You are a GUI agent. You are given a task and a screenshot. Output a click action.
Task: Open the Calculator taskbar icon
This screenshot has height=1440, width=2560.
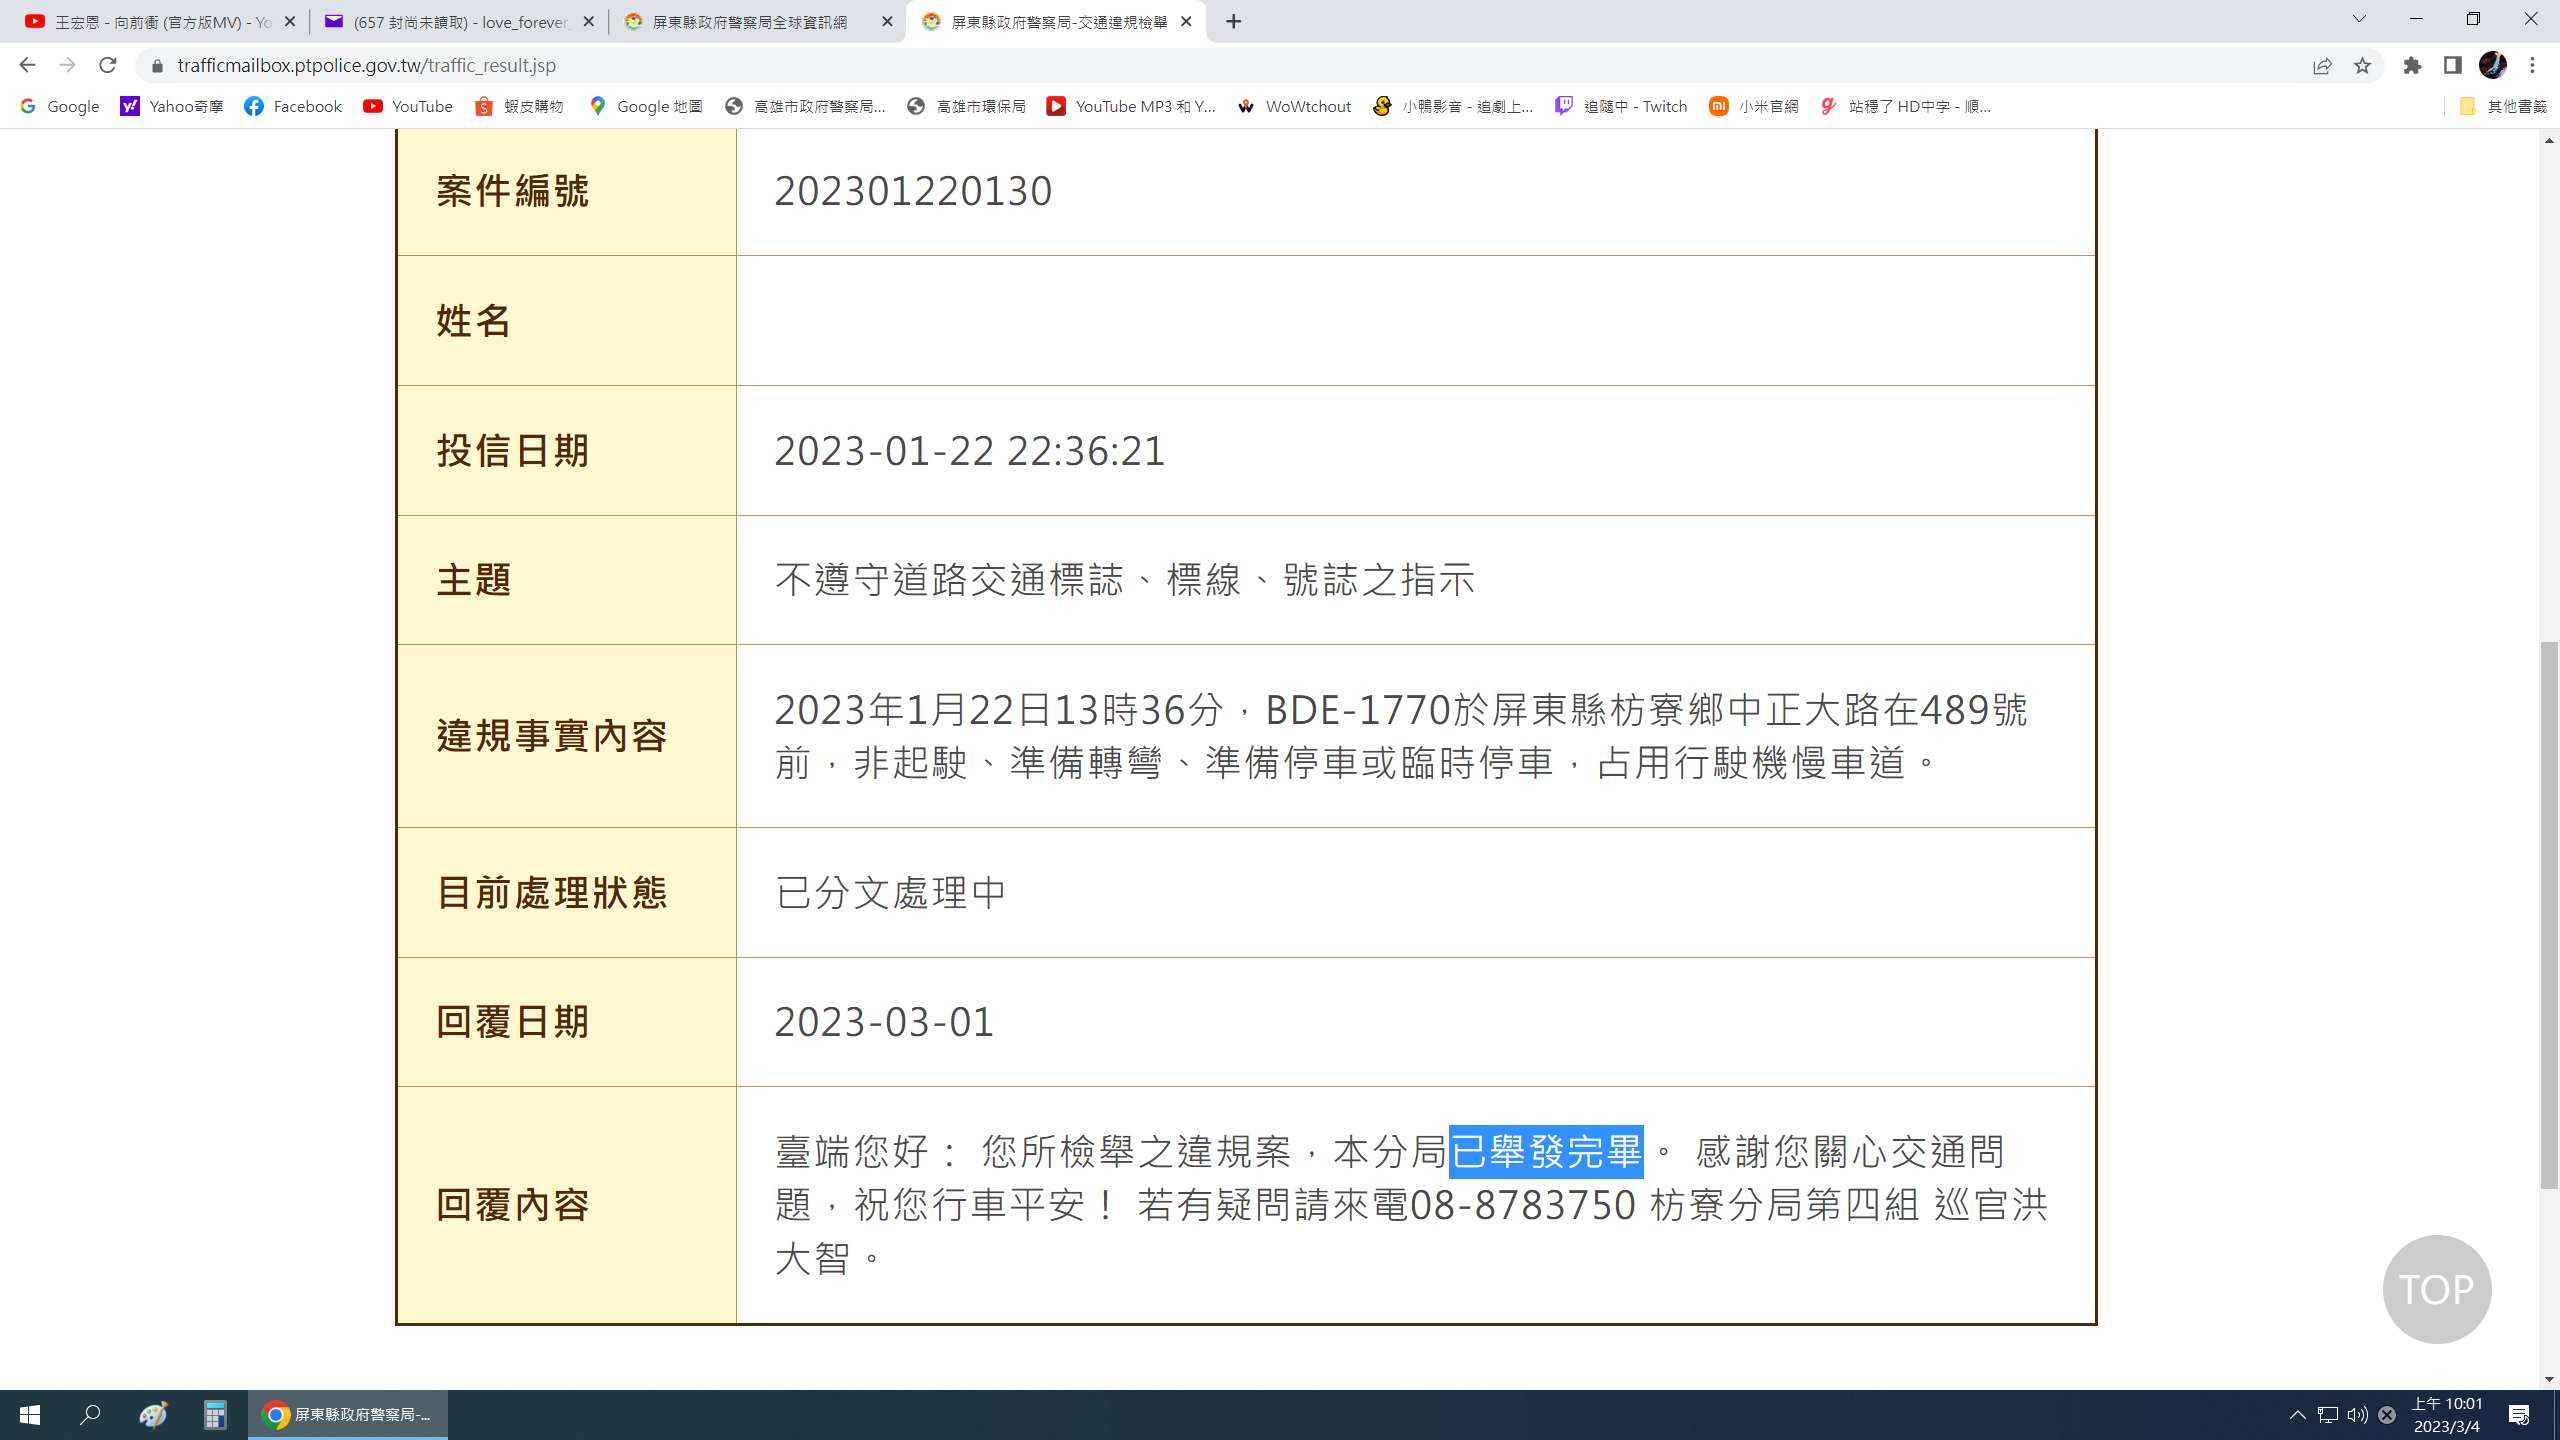click(215, 1415)
